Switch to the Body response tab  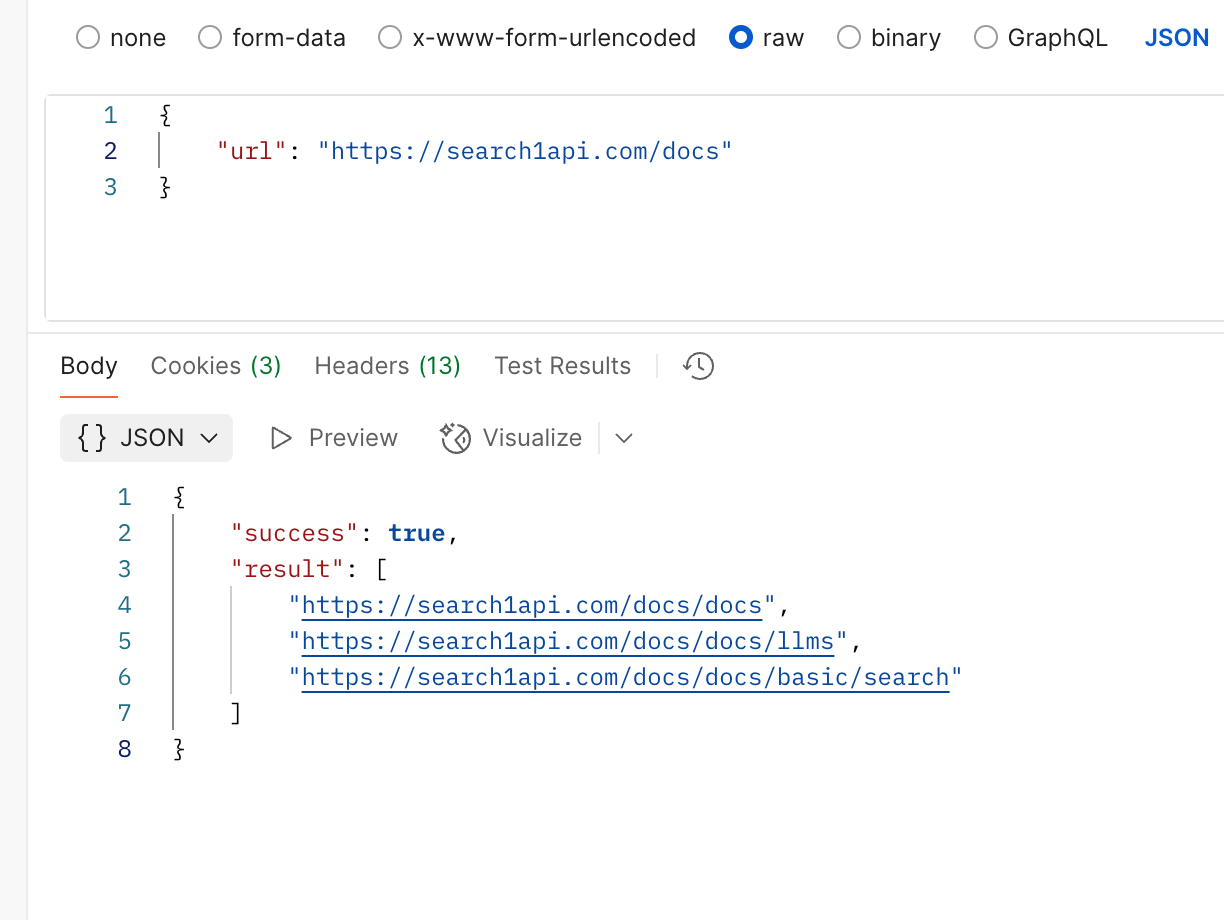point(89,366)
